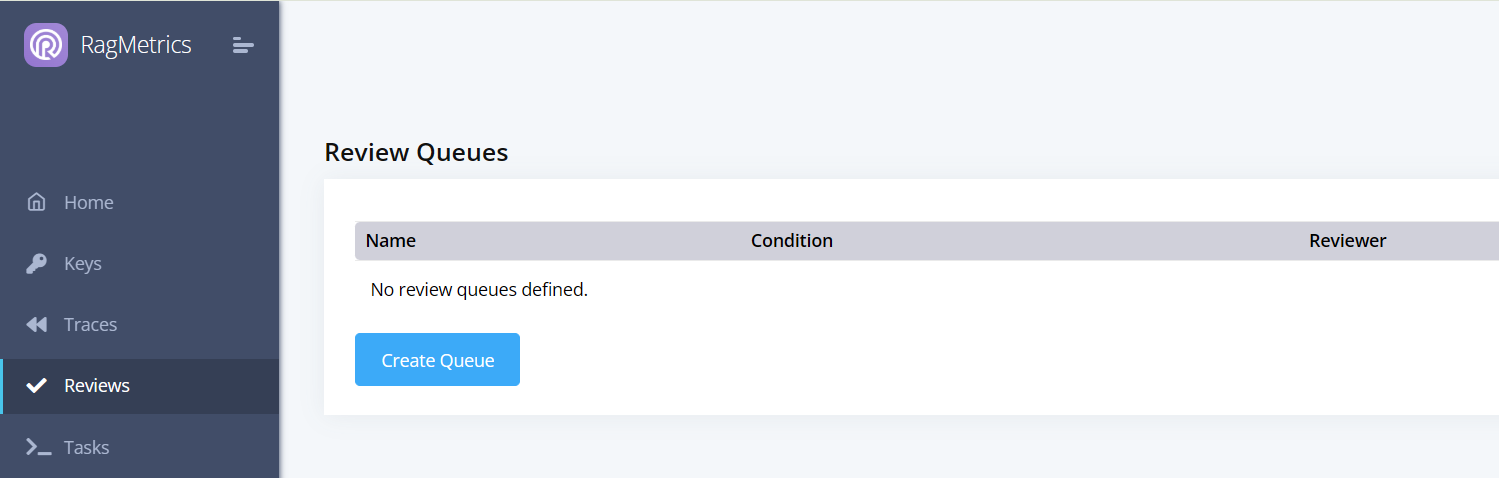This screenshot has height=478, width=1499.
Task: Click the terminal prompt icon beside Tasks
Action: click(38, 447)
